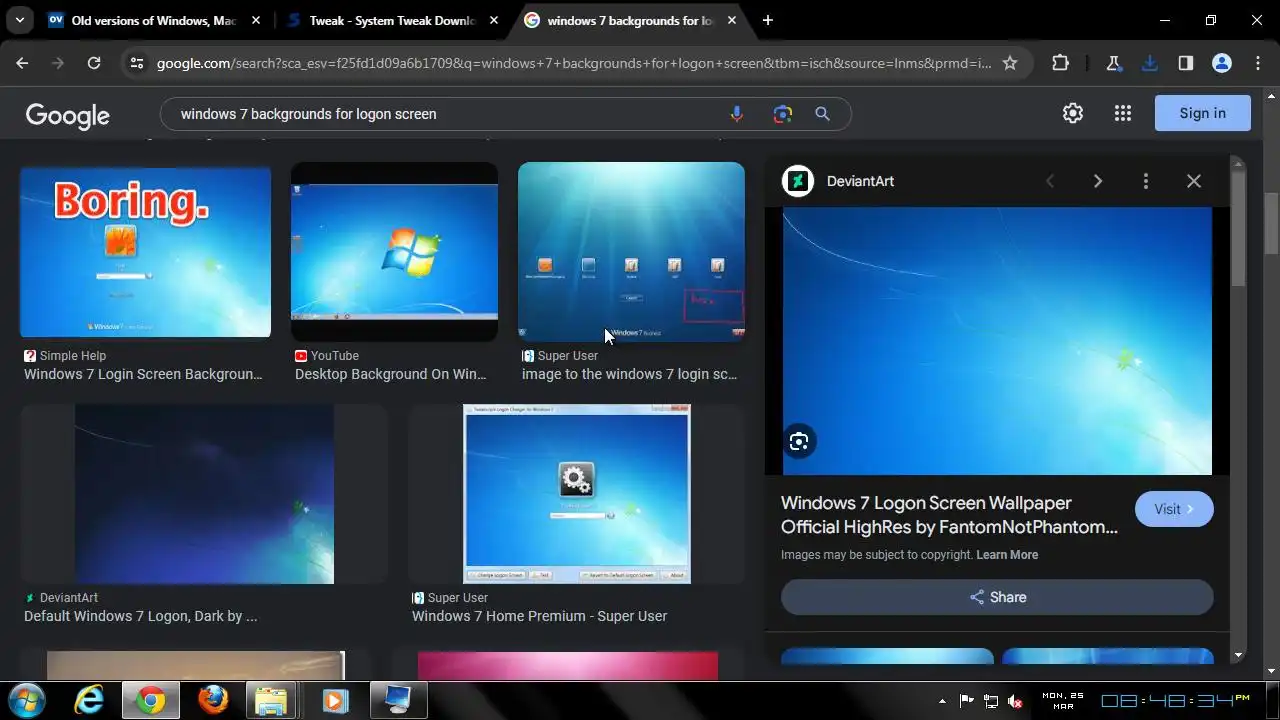
Task: Open a new browser tab
Action: point(767,20)
